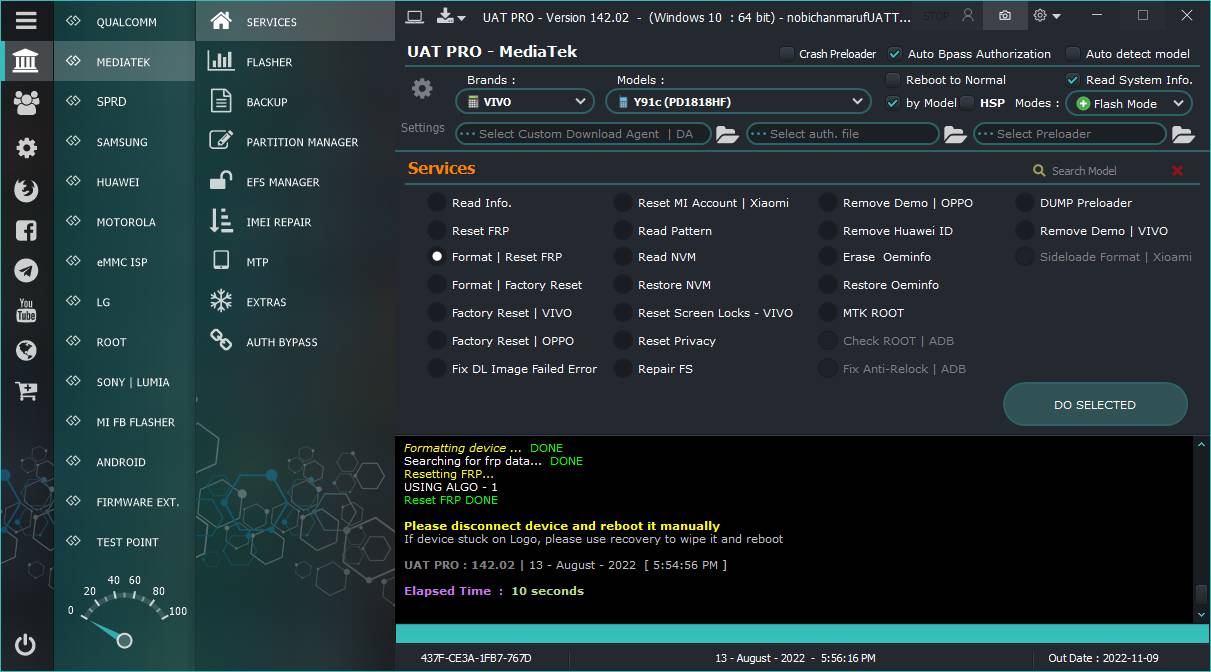Image resolution: width=1211 pixels, height=672 pixels.
Task: Open the Models dropdown showing Y91c
Action: point(738,102)
